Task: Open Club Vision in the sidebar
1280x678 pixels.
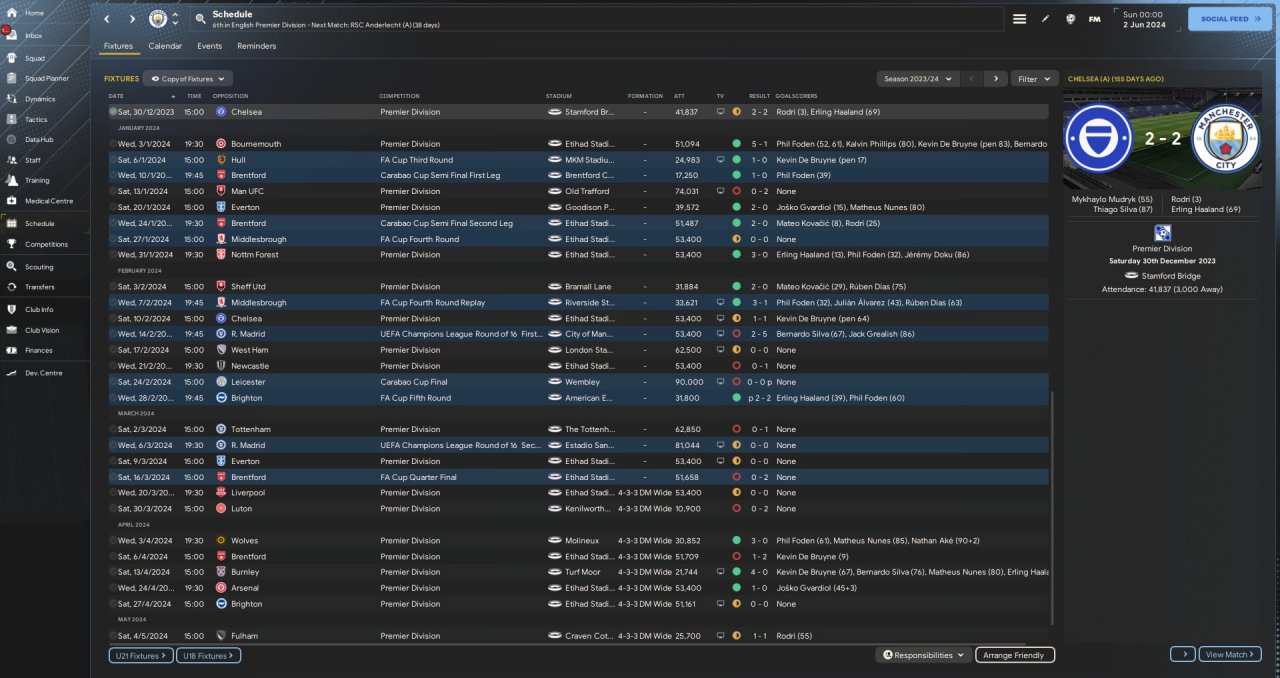Action: [44, 330]
